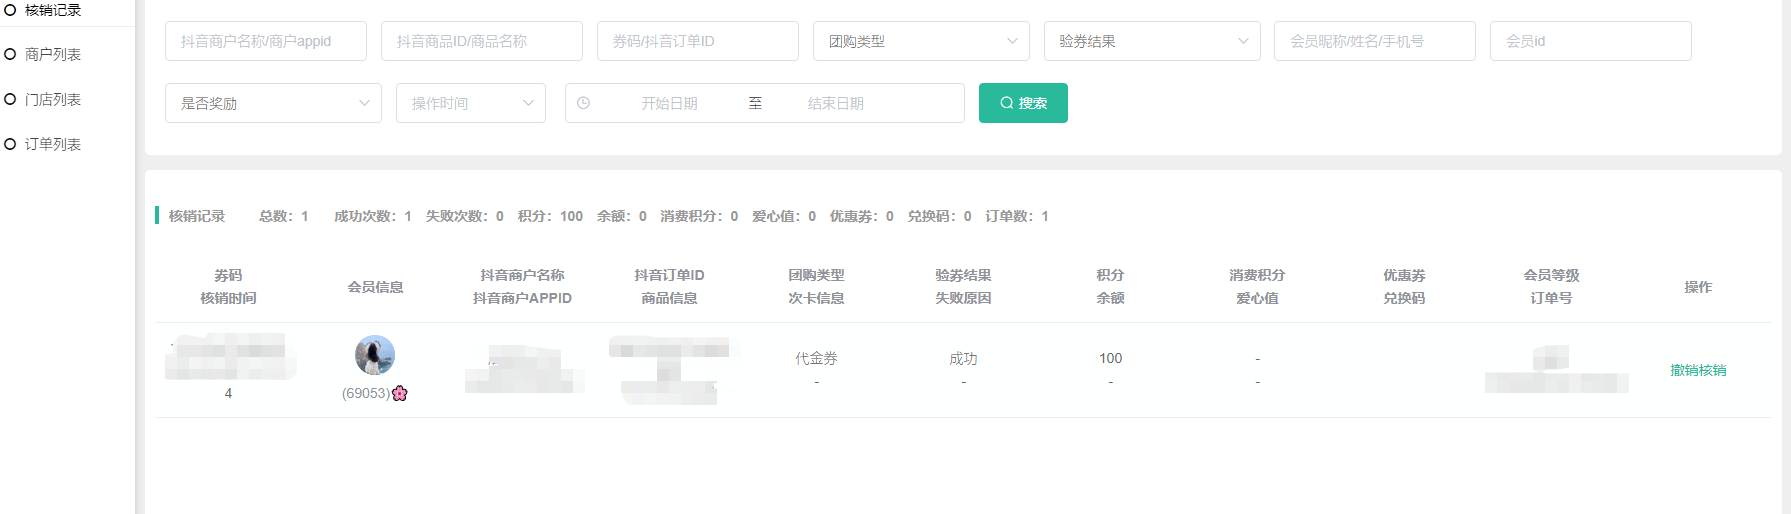Open the 团购类型 dropdown

coord(921,41)
